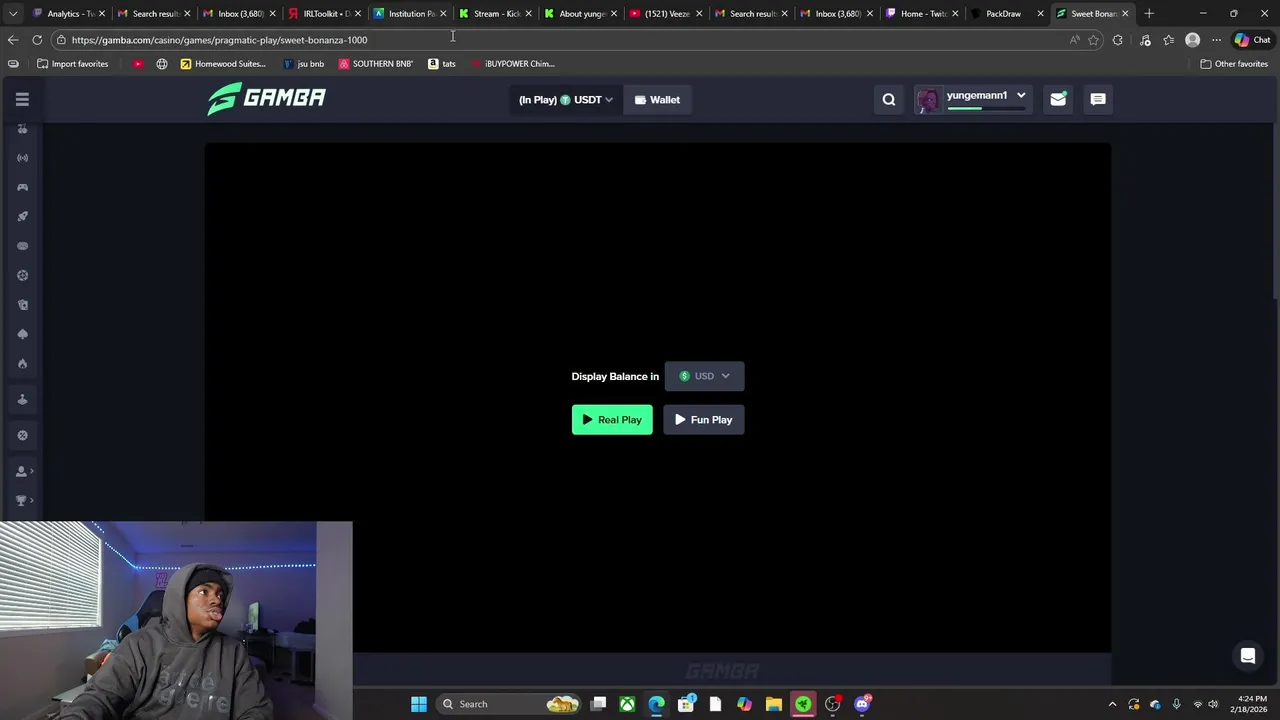Open the chat panel icon in header
This screenshot has height=720, width=1280.
pyautogui.click(x=1098, y=99)
